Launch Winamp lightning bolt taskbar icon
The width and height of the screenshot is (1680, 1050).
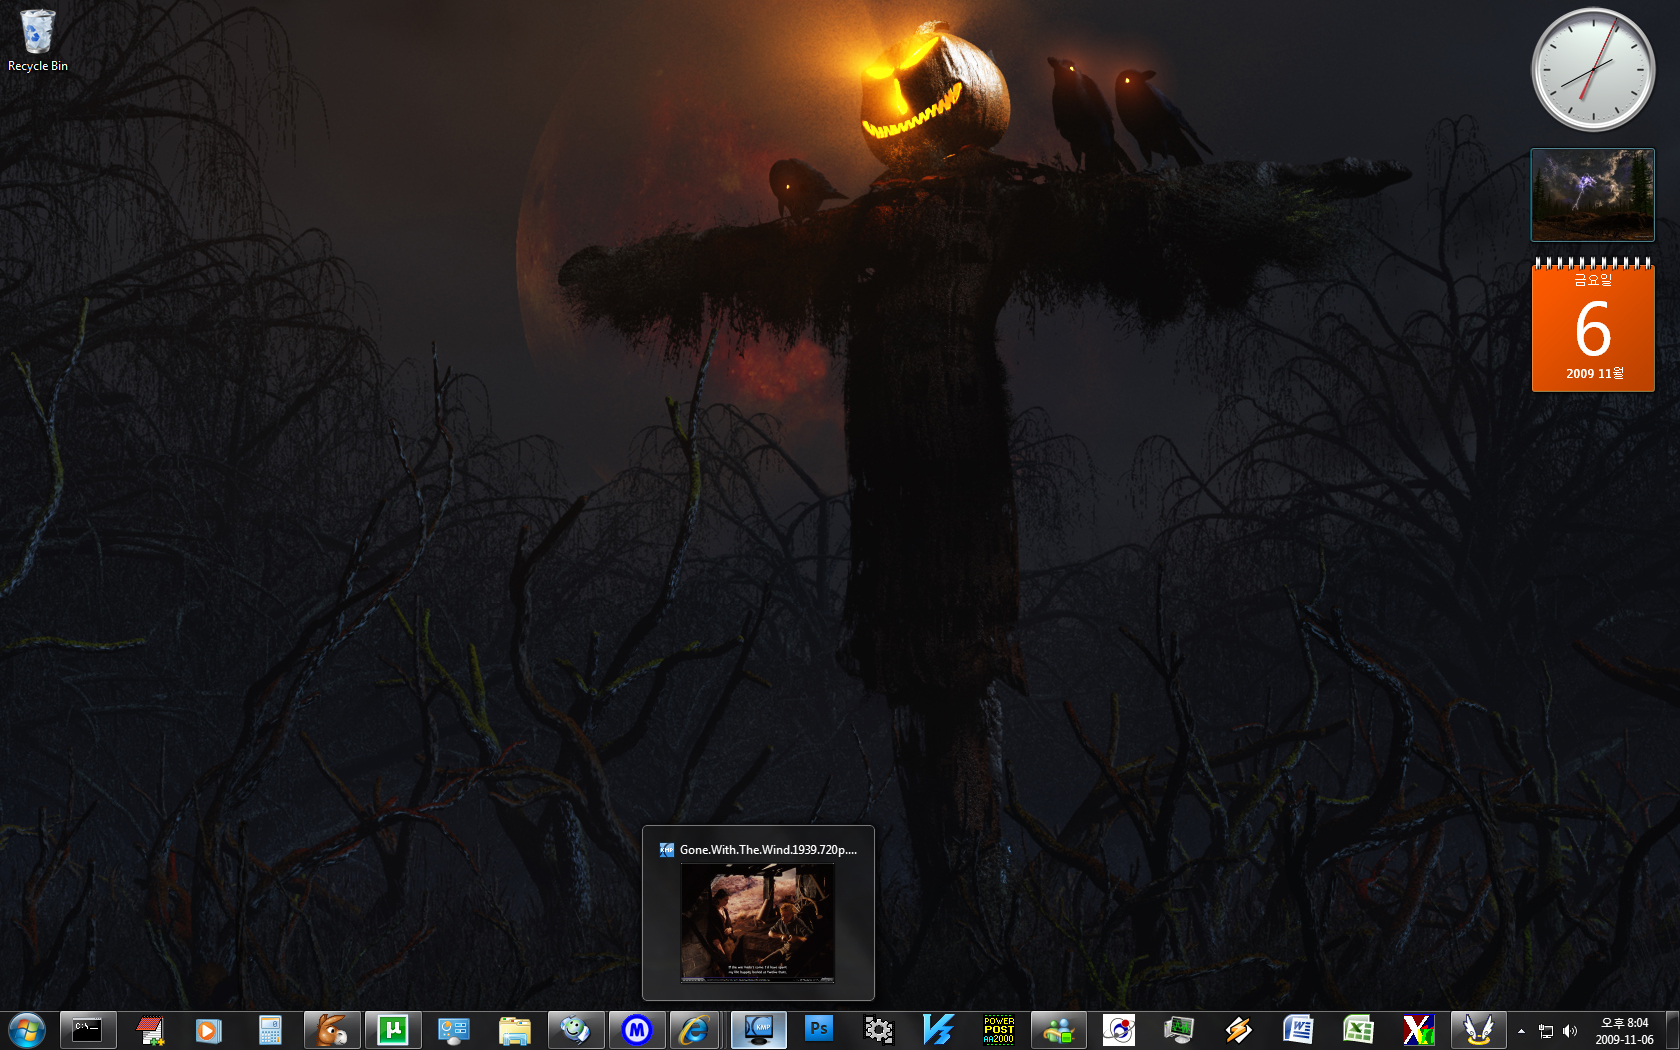coord(1239,1030)
